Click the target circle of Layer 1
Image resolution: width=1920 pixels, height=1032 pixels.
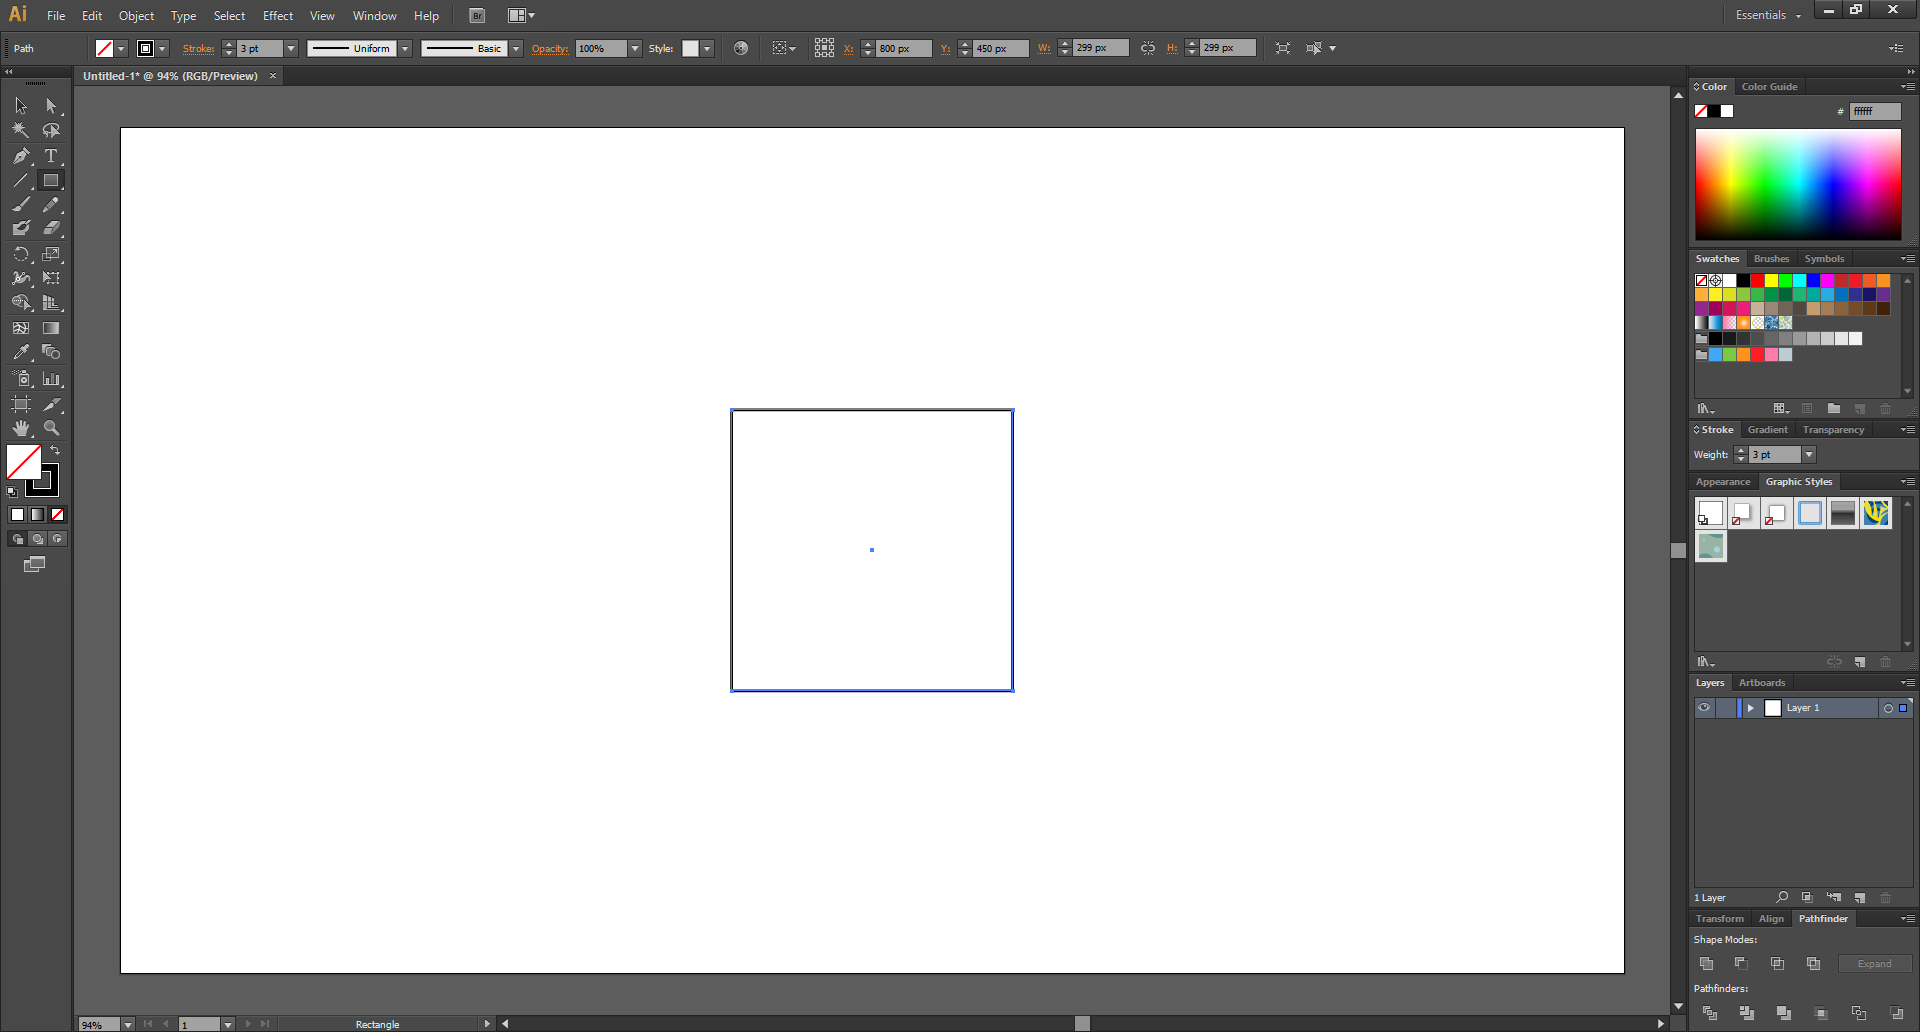[1888, 708]
